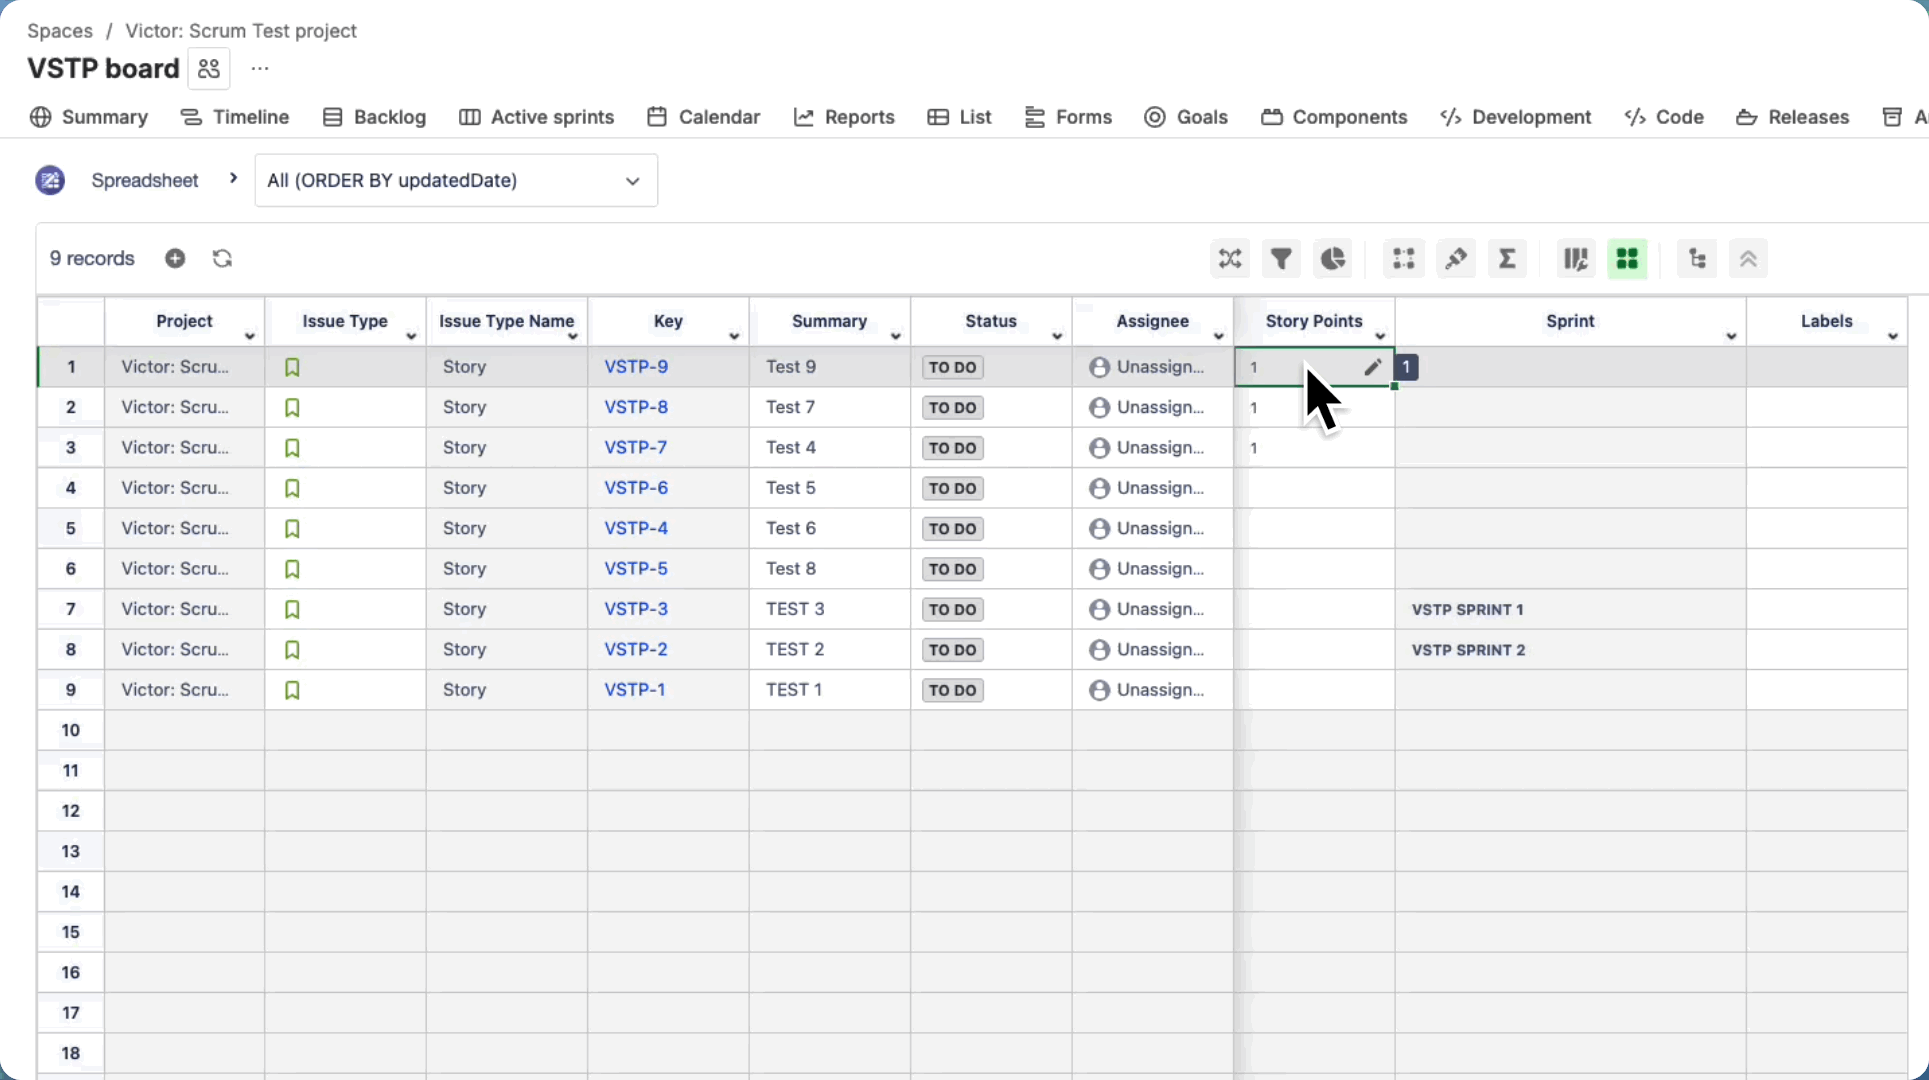Collapse toolbar with double chevron up
Screen dimensions: 1929x1080
click(x=1748, y=259)
